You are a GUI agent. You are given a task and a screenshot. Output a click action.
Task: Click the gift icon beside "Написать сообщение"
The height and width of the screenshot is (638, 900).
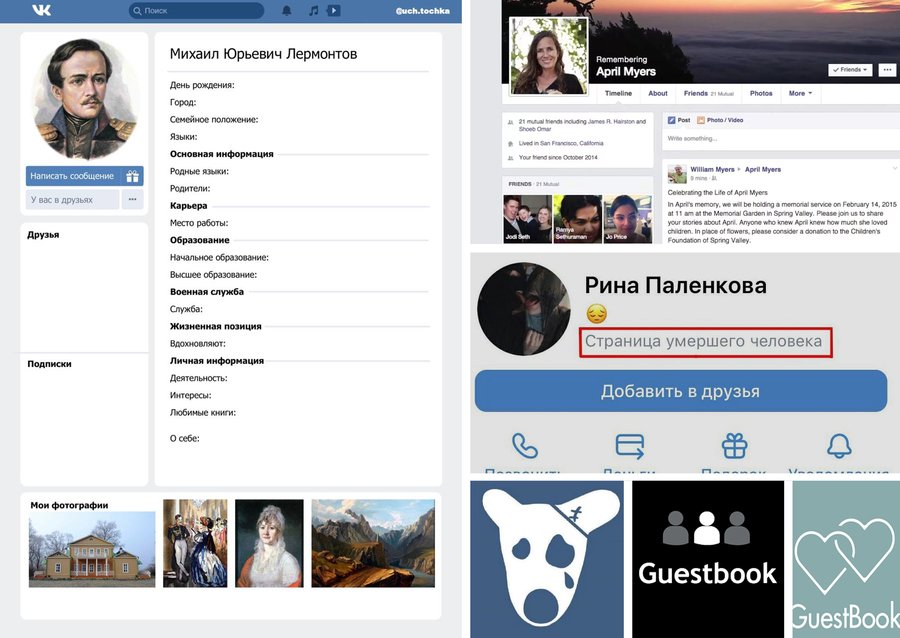click(x=133, y=176)
